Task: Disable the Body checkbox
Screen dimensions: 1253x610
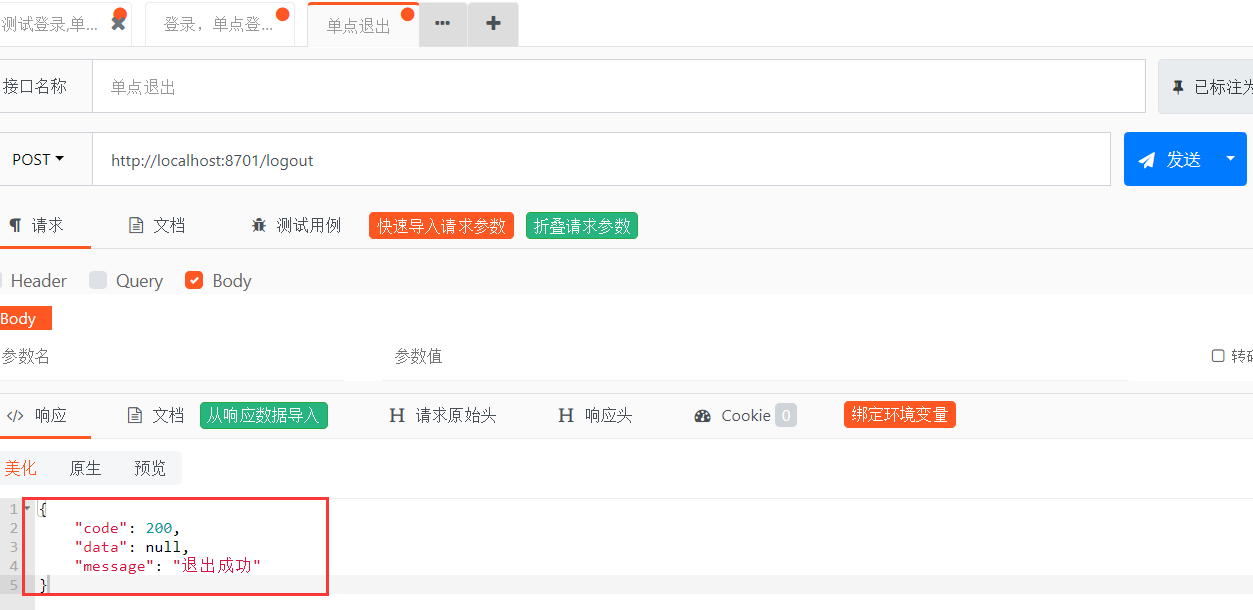Action: coord(194,281)
